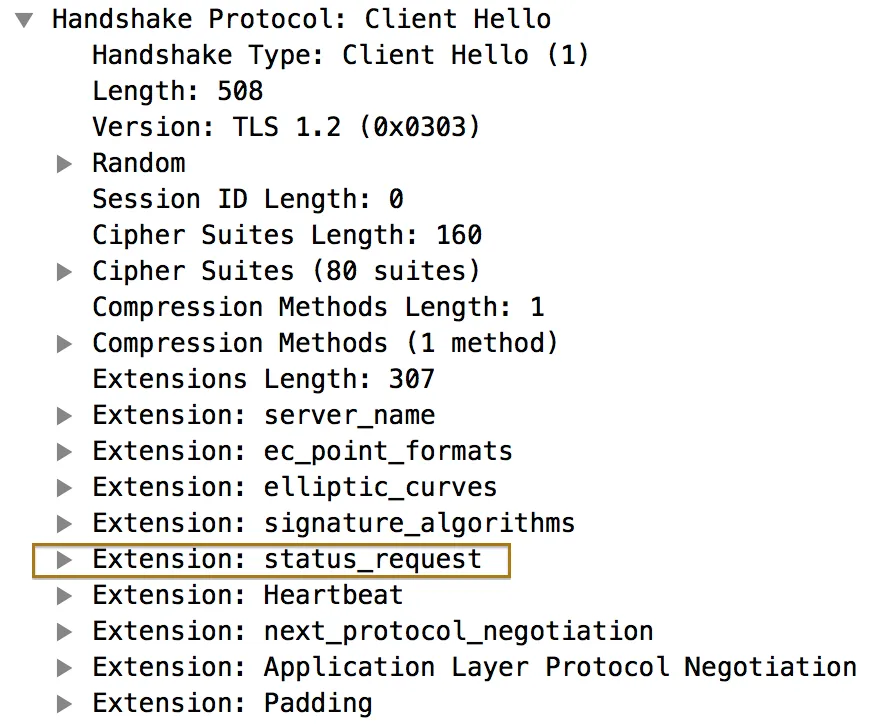Select the Cipher Suites Length: 160 row
This screenshot has width=872, height=728.
[x=287, y=236]
